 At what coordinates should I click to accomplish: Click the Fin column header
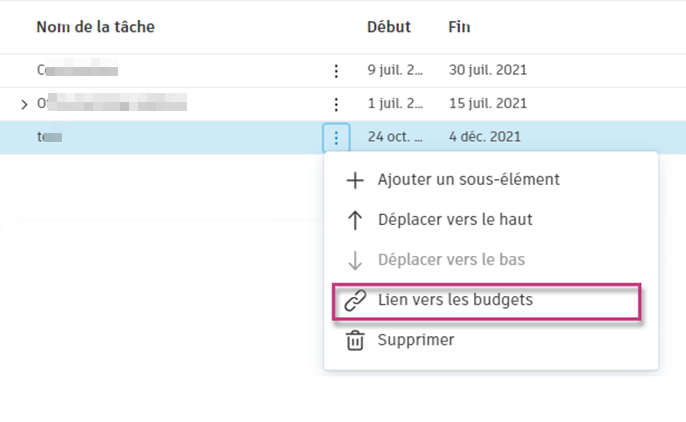tap(459, 26)
